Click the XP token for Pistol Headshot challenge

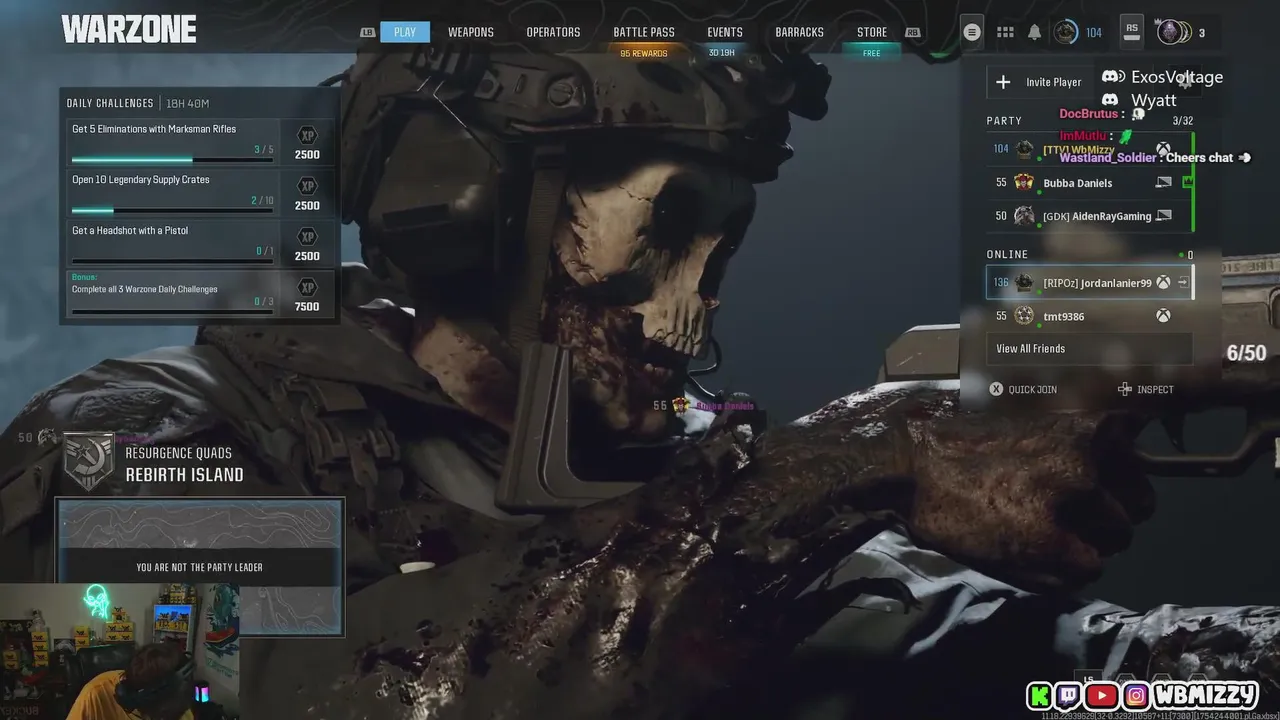[307, 237]
